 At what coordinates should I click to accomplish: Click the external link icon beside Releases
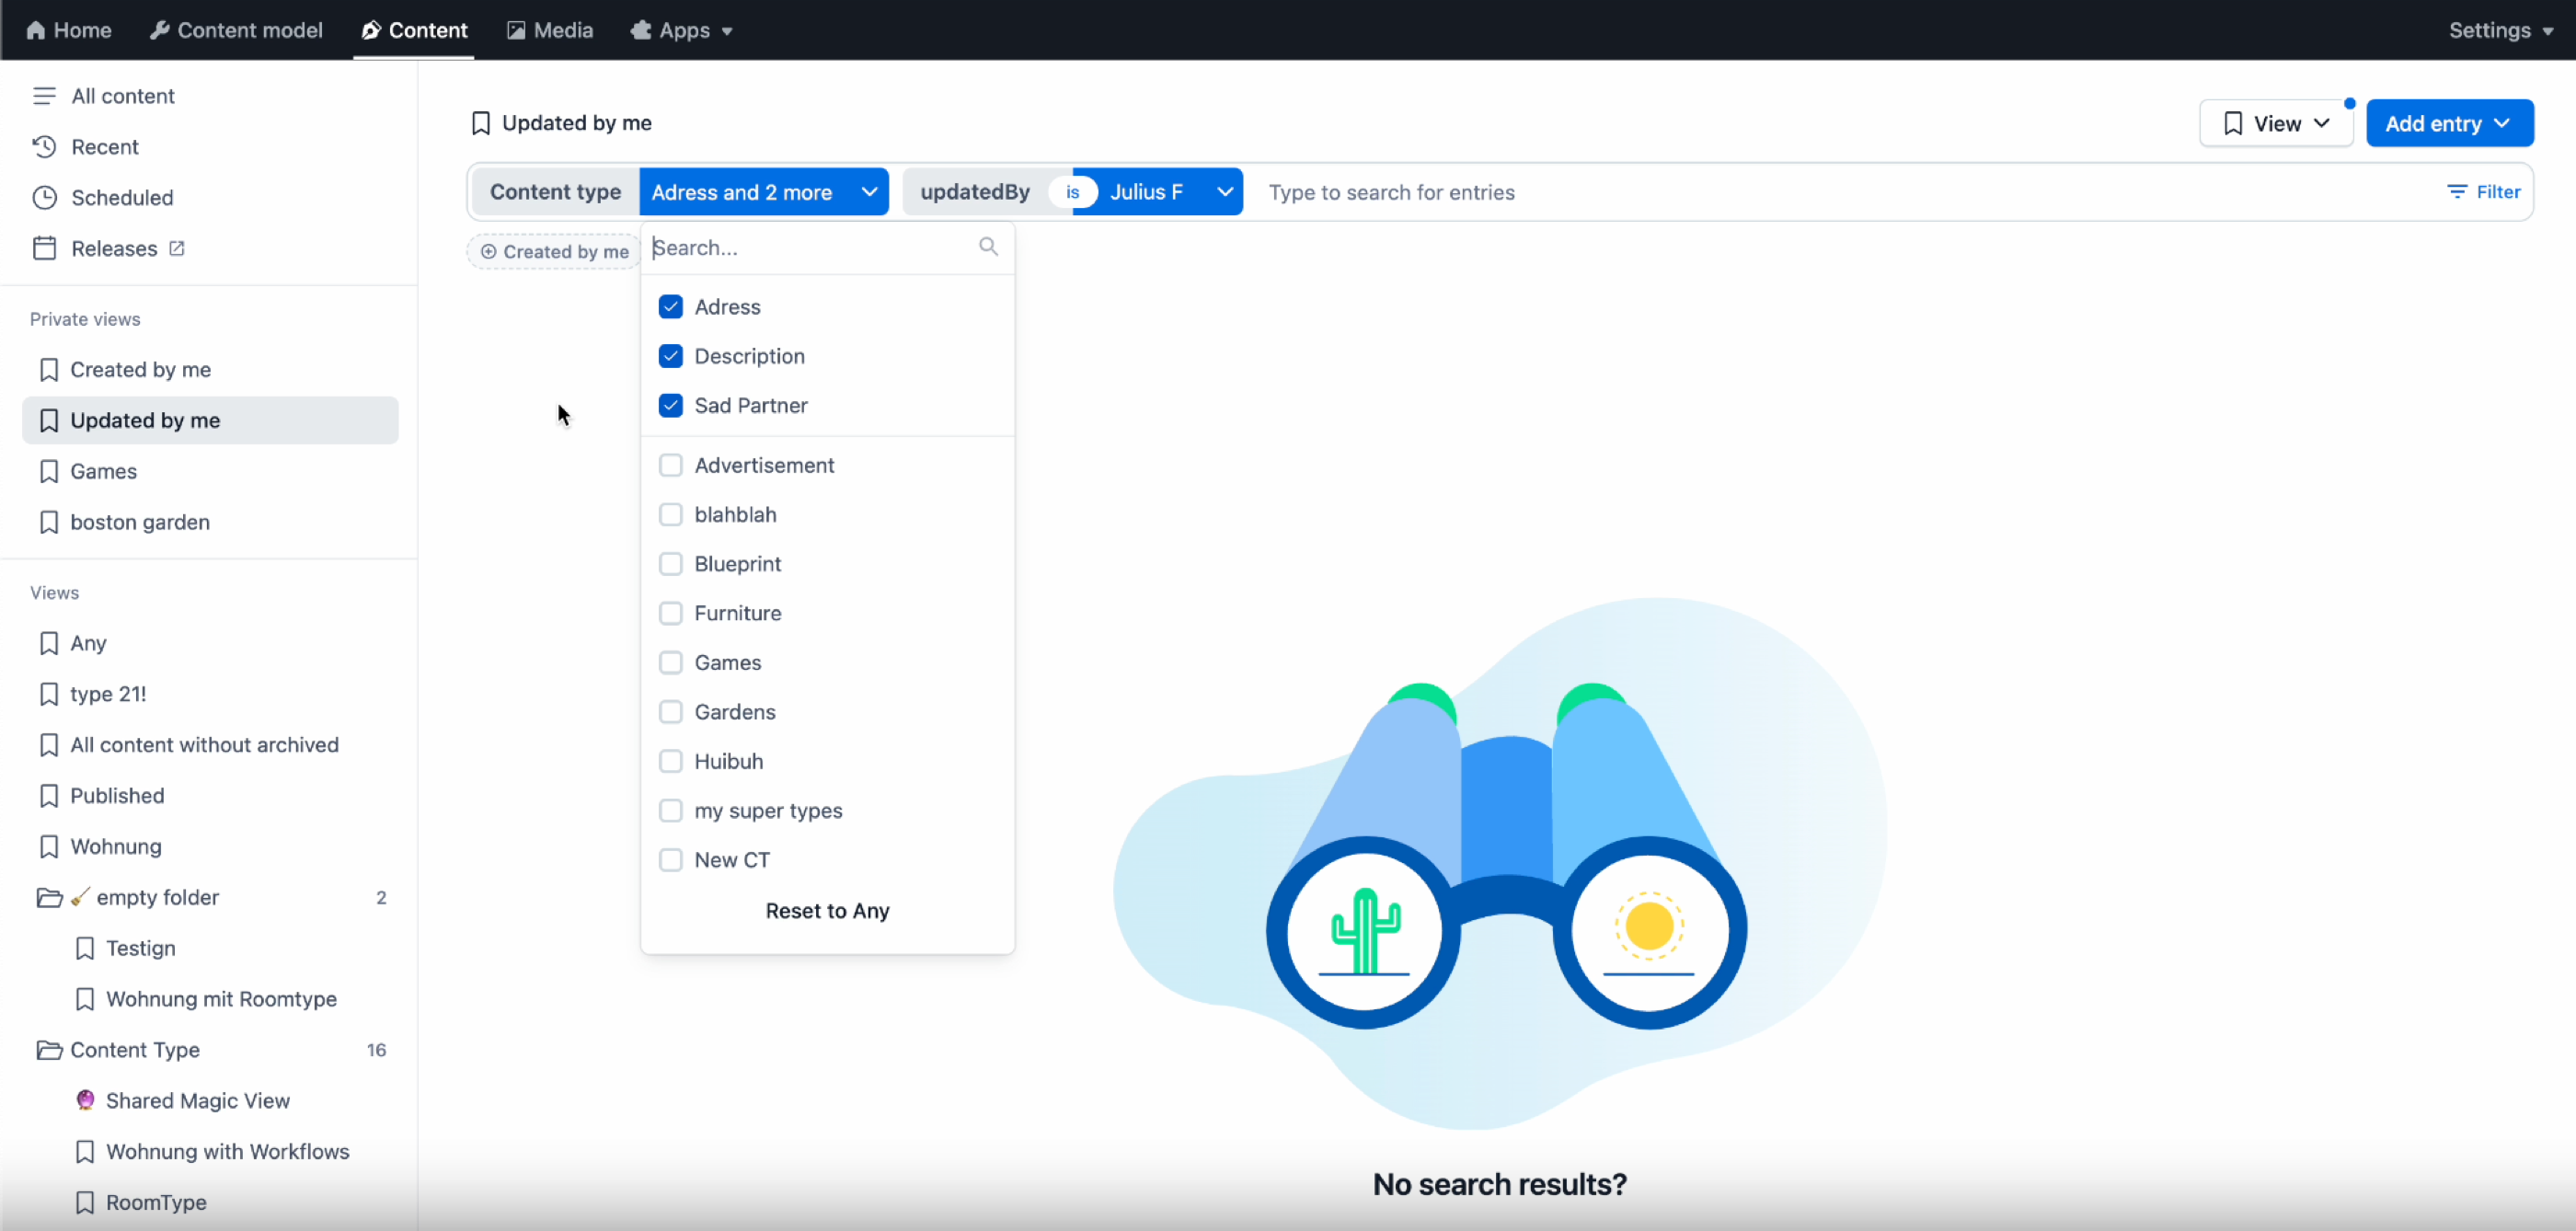pos(177,248)
